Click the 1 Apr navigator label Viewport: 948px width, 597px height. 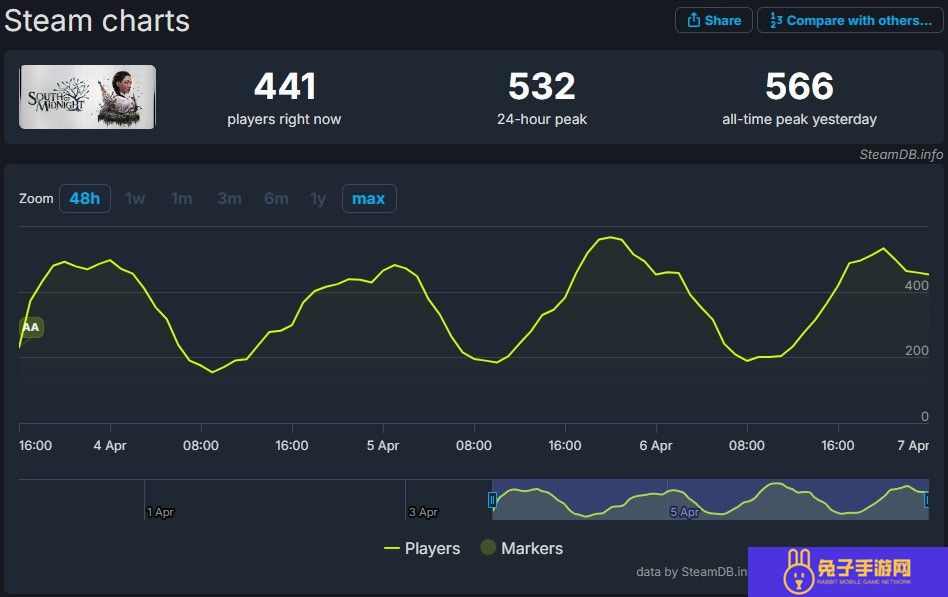click(160, 512)
